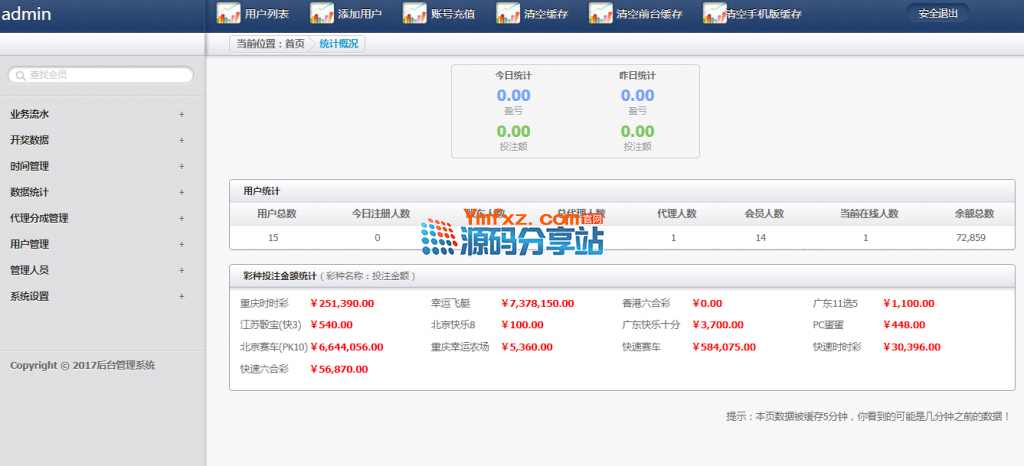Click the 添加用户 toolbar icon

coord(322,13)
